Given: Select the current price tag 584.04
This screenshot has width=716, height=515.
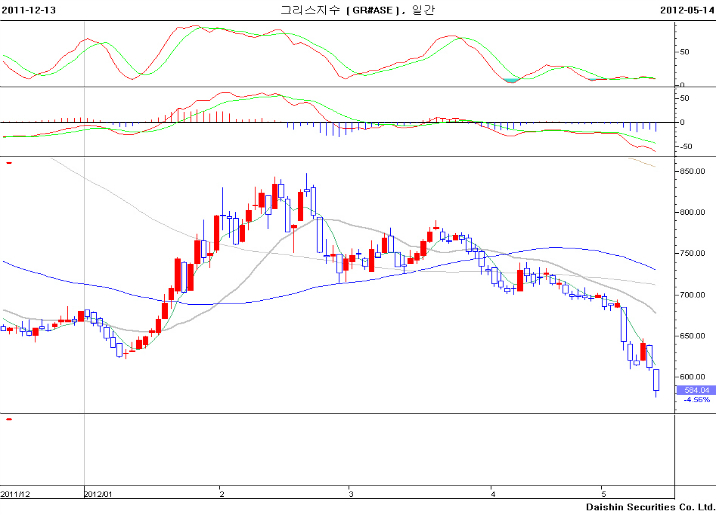Looking at the screenshot, I should pos(693,390).
